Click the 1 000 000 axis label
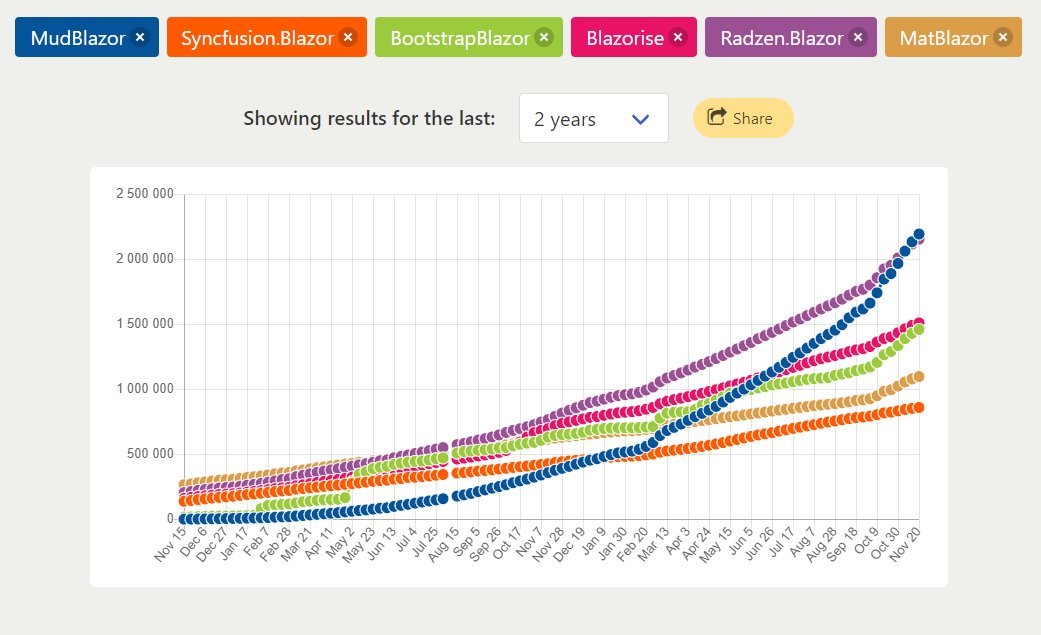The height and width of the screenshot is (635, 1041). (145, 389)
